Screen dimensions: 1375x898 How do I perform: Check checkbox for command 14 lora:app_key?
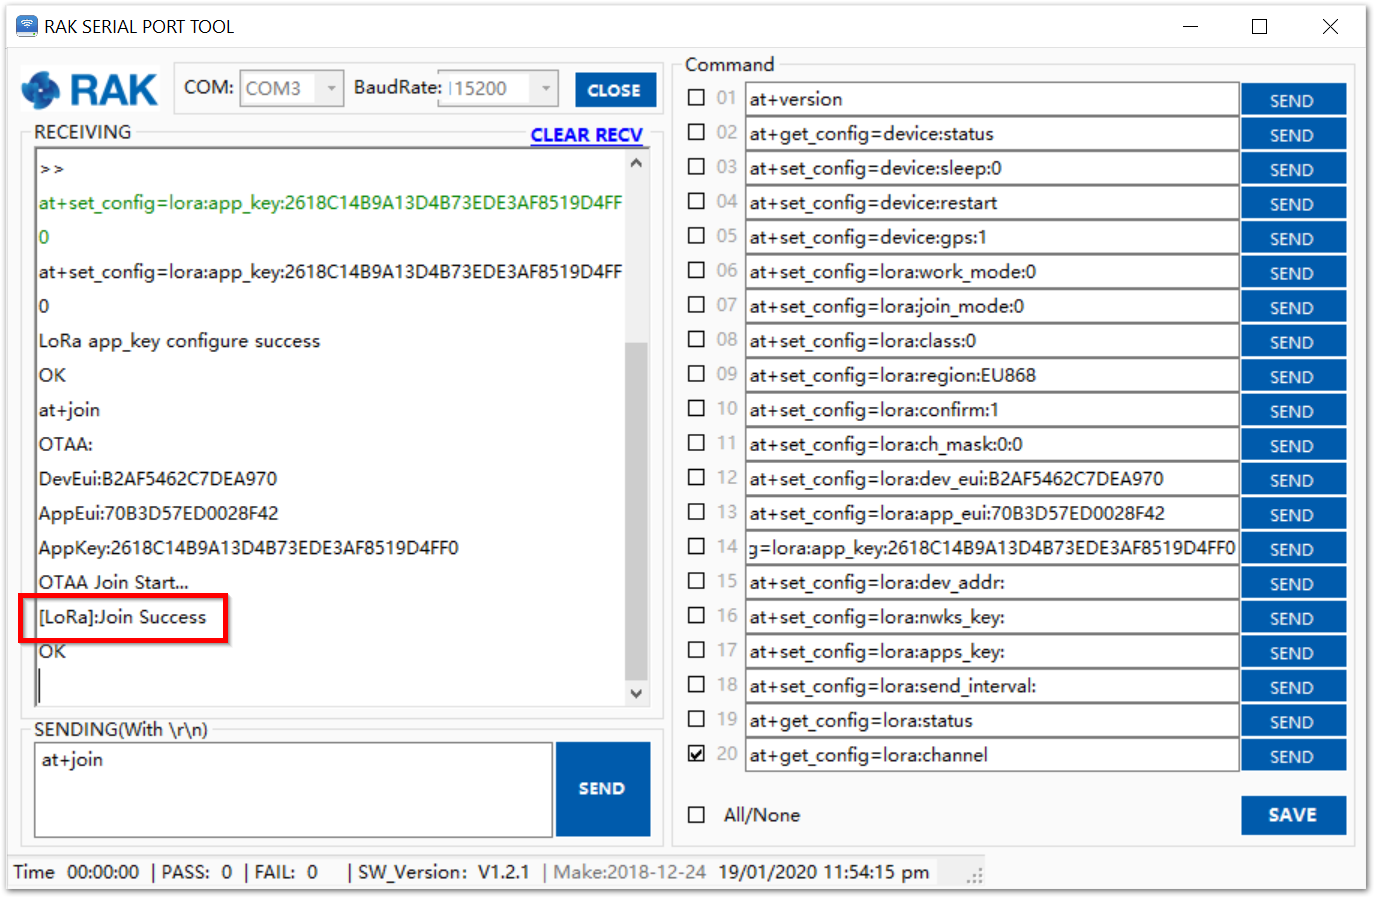pyautogui.click(x=696, y=546)
